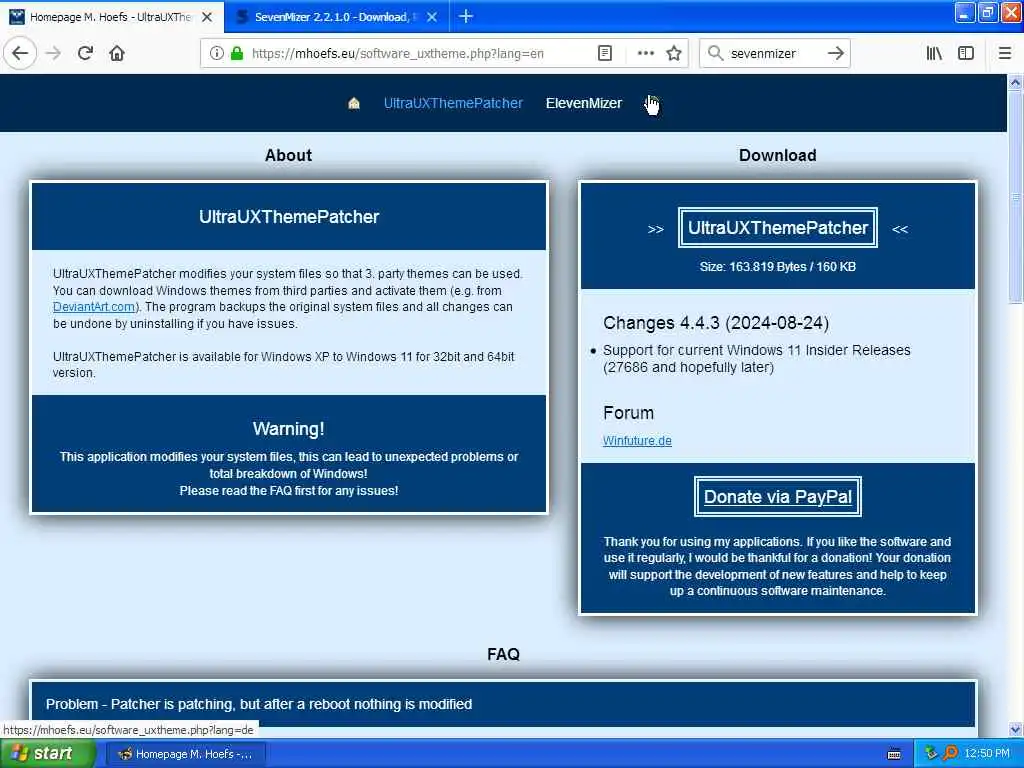Screen dimensions: 1024x768
Task: Download UltraUXThemePatcher via boxed button
Action: point(778,227)
